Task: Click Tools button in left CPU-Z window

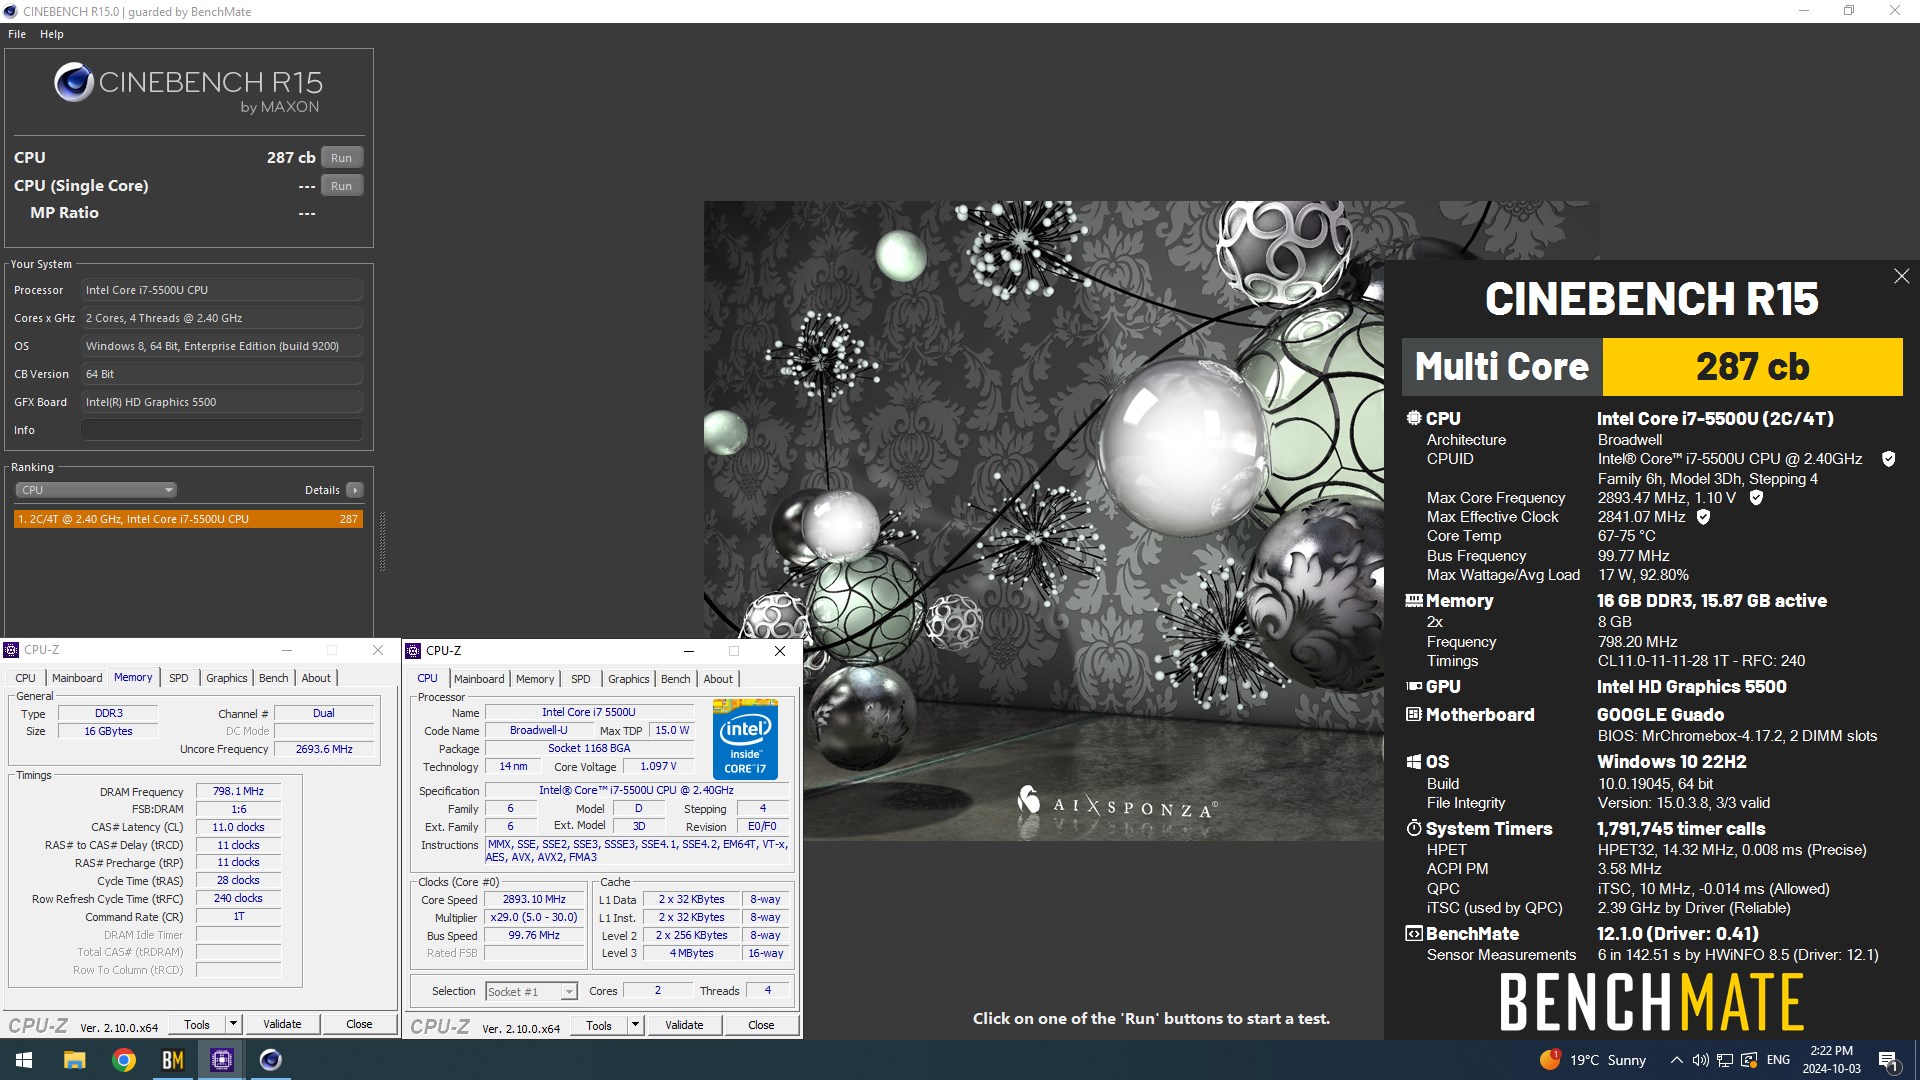Action: [x=197, y=1025]
